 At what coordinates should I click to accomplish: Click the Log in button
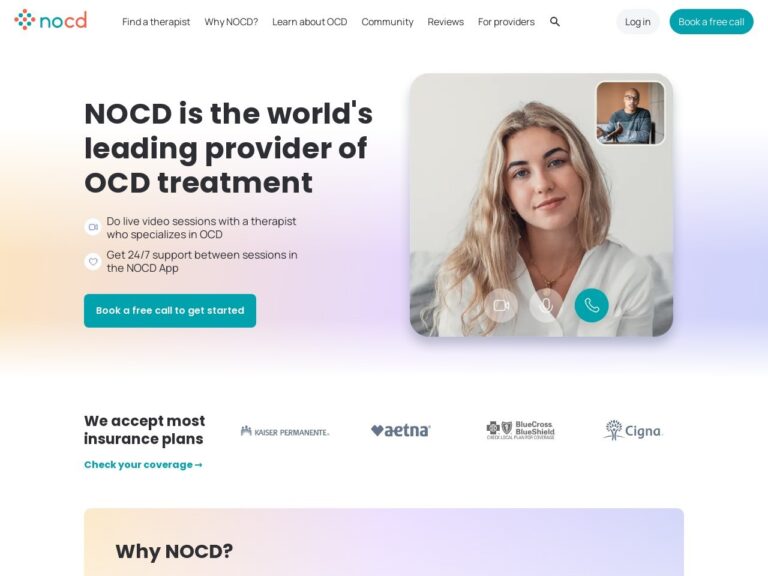637,22
